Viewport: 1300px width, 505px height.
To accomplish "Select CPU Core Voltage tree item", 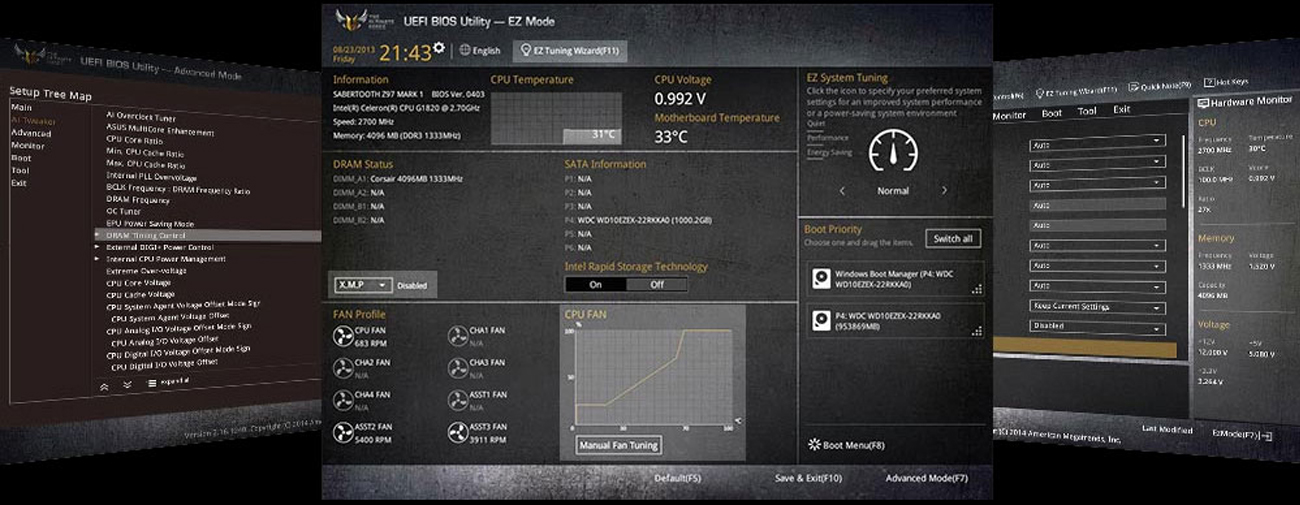I will [140, 282].
